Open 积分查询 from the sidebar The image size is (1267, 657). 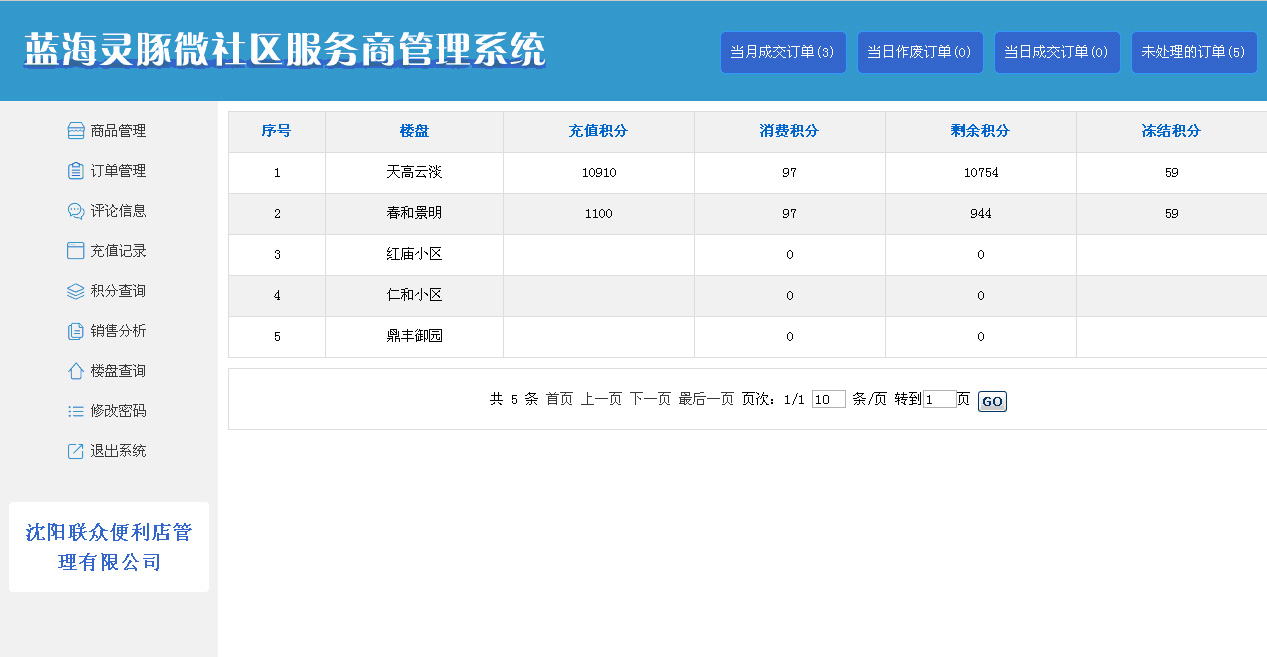118,291
